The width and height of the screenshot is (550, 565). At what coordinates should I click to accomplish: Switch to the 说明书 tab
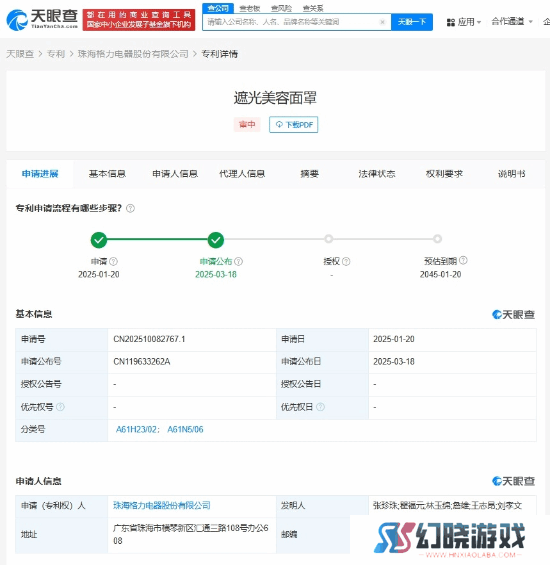click(x=512, y=174)
